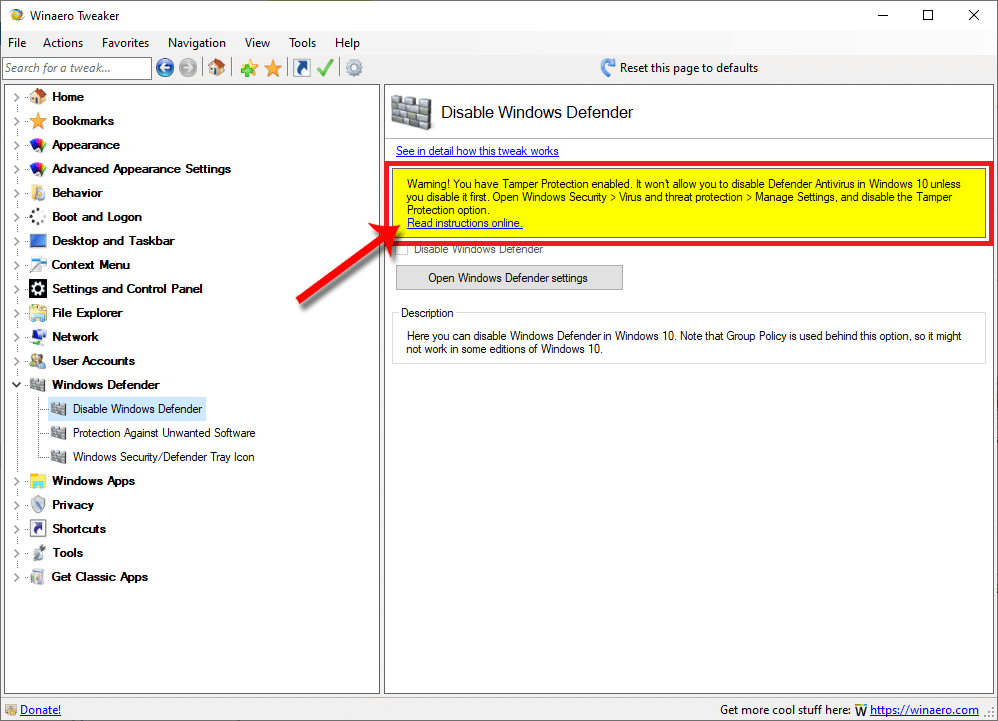Open bookmarks using the toolbar orange star icon
Image resolution: width=998 pixels, height=721 pixels.
(273, 67)
